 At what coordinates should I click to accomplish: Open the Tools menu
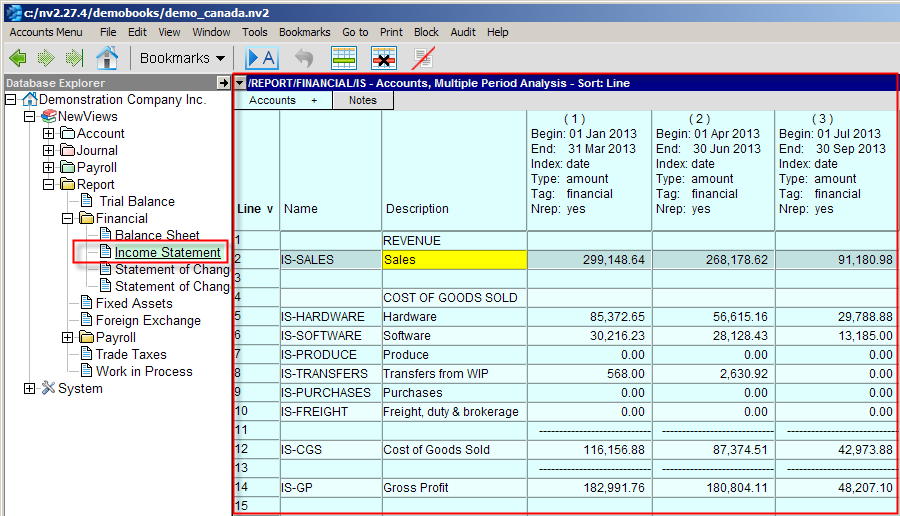(254, 32)
